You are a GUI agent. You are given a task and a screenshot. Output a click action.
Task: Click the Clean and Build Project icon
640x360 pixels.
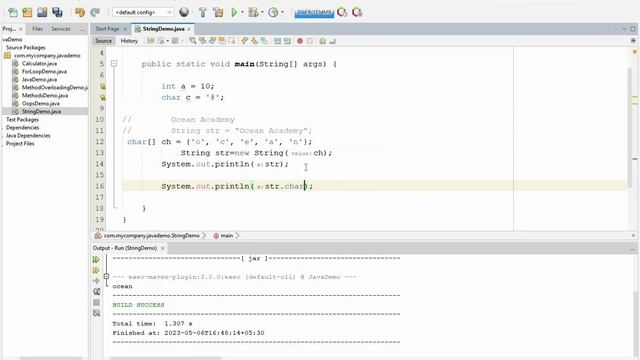(x=218, y=12)
